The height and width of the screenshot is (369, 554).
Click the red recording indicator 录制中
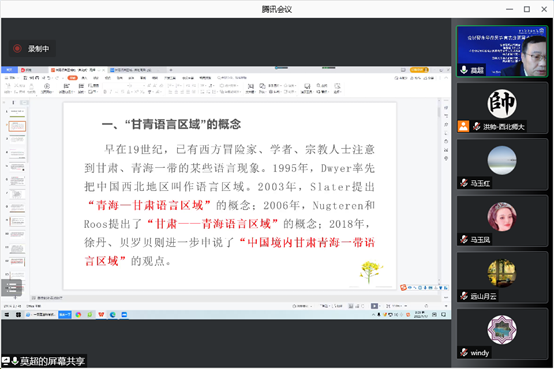coord(31,48)
